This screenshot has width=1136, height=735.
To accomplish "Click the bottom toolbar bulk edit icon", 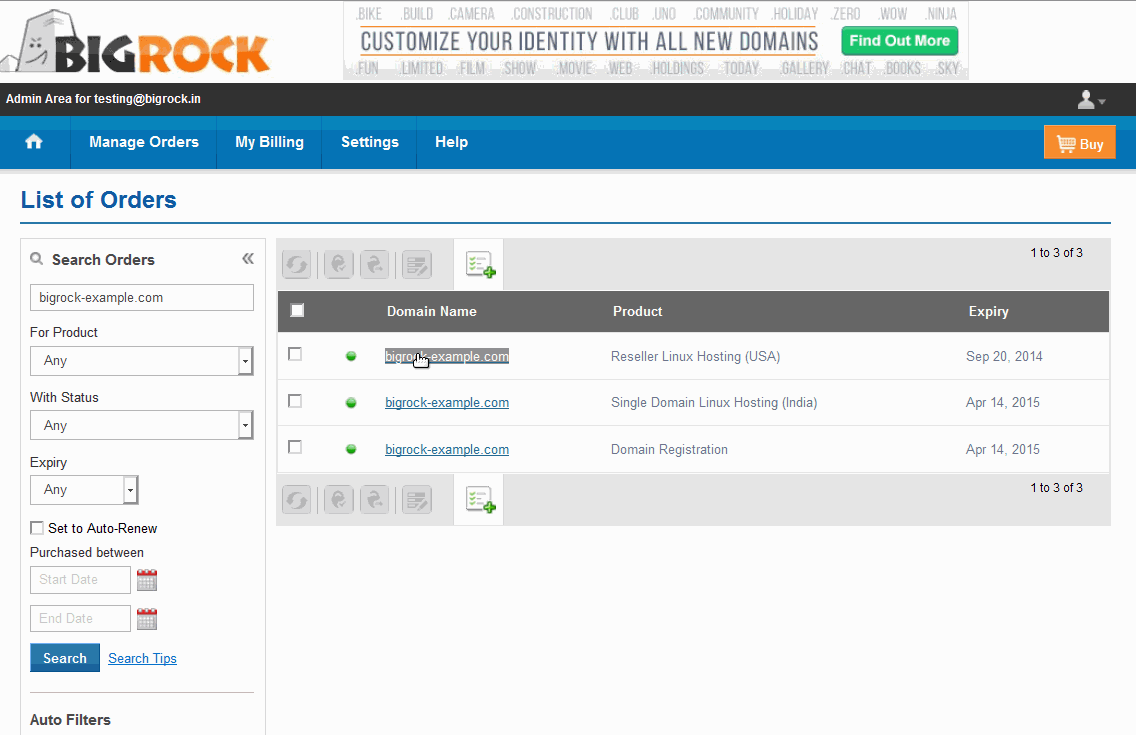I will [417, 500].
